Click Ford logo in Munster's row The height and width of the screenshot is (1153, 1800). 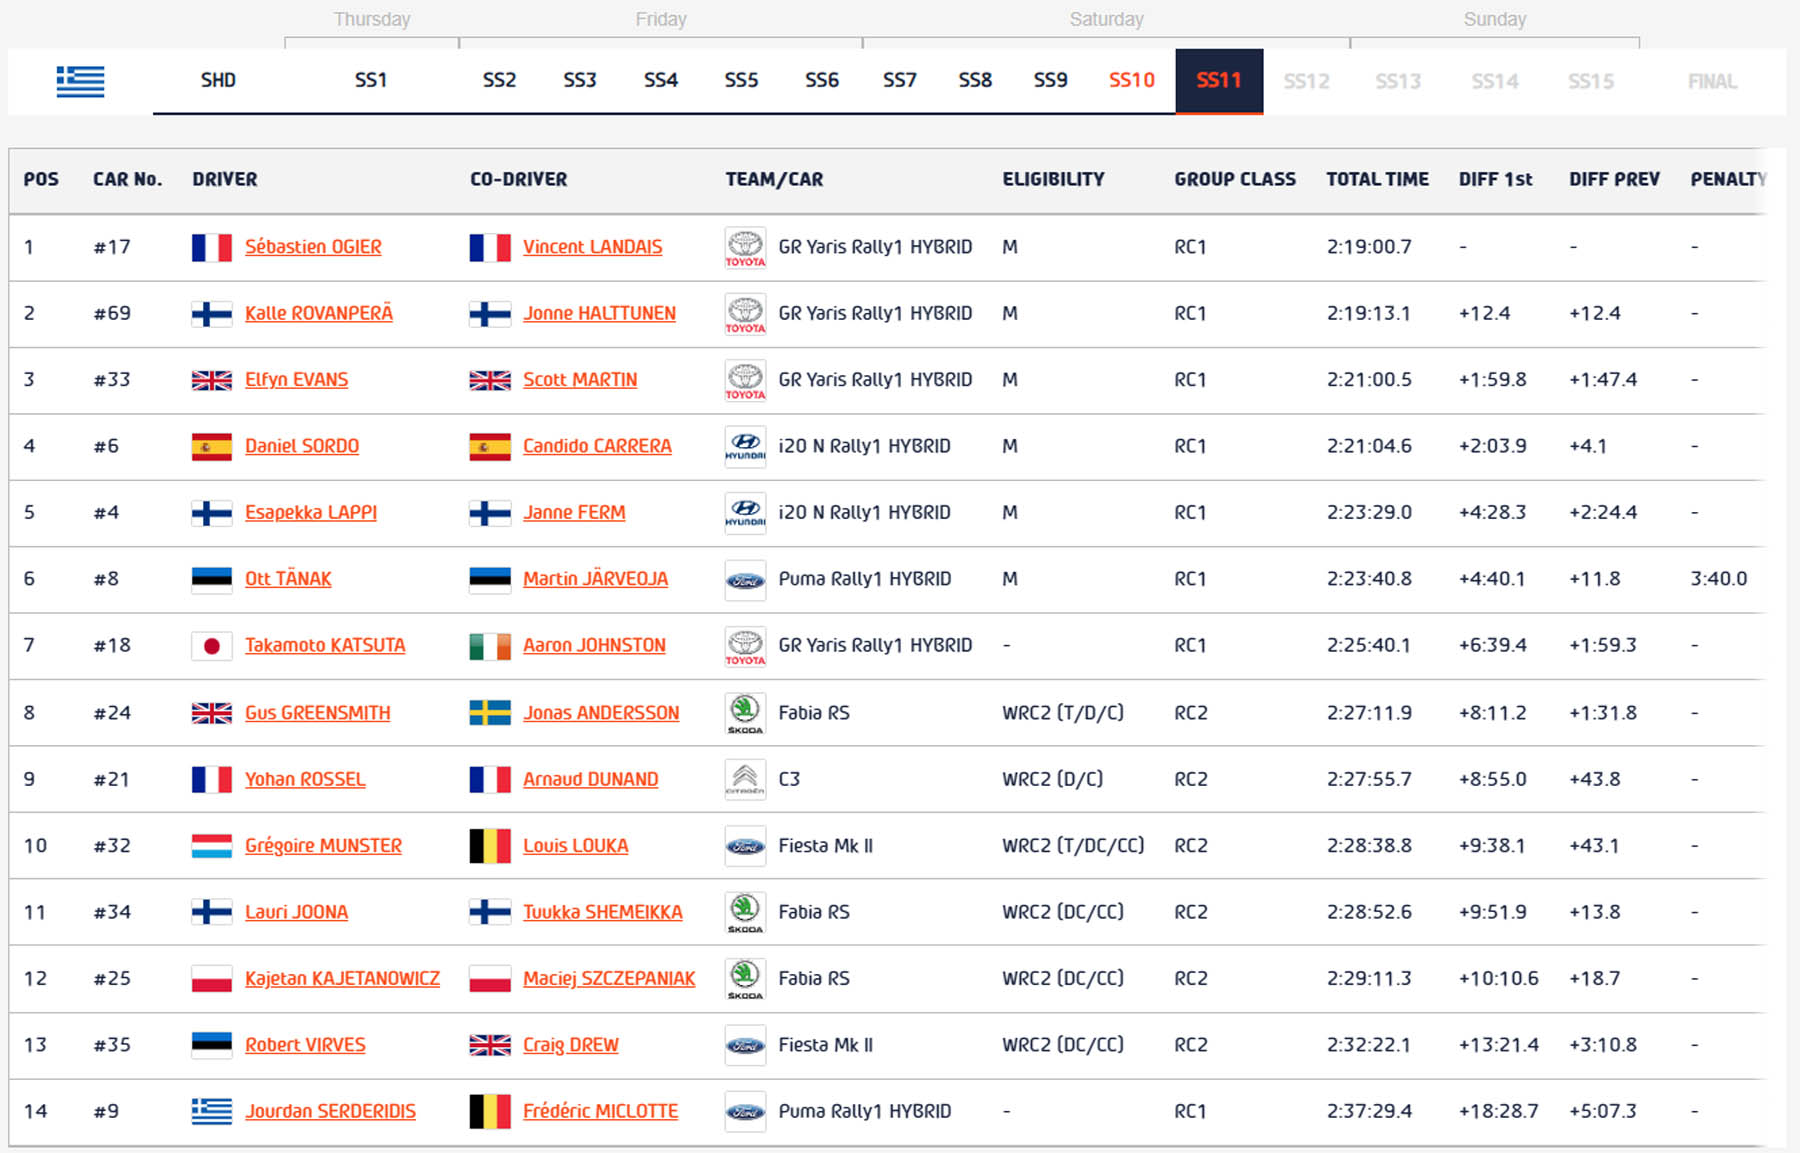(745, 846)
